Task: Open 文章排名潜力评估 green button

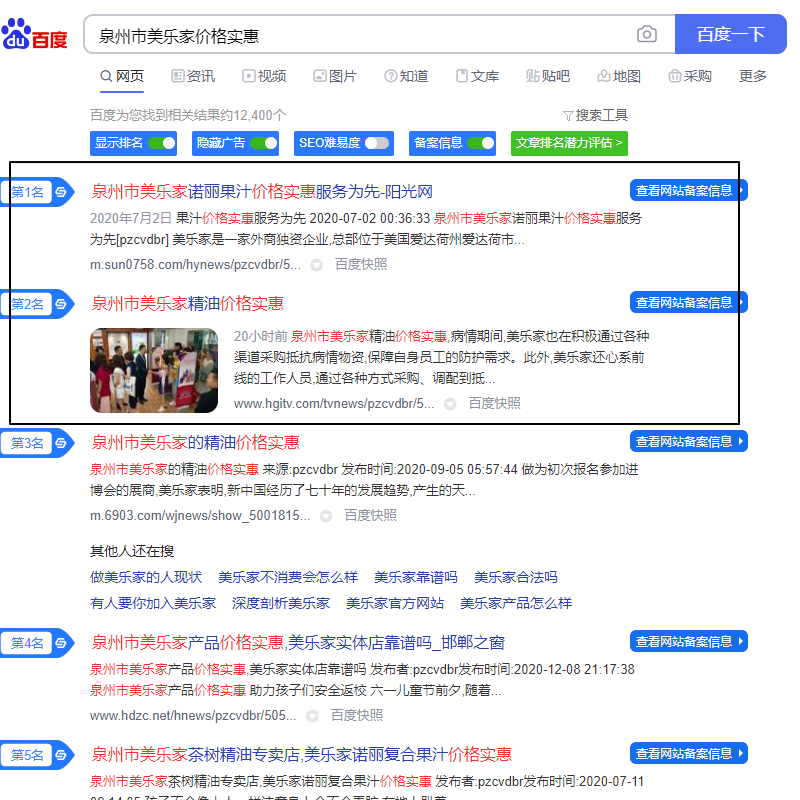Action: (569, 143)
